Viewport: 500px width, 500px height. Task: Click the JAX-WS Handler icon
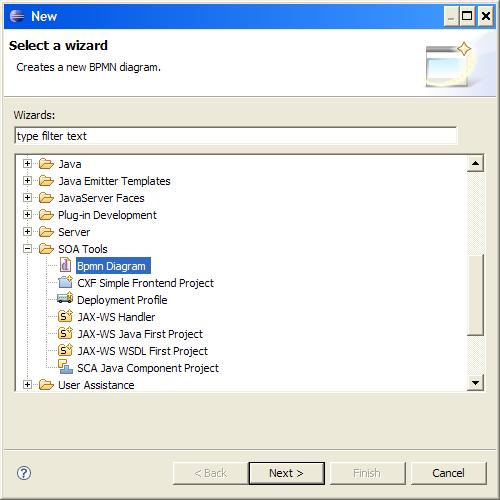[65, 316]
